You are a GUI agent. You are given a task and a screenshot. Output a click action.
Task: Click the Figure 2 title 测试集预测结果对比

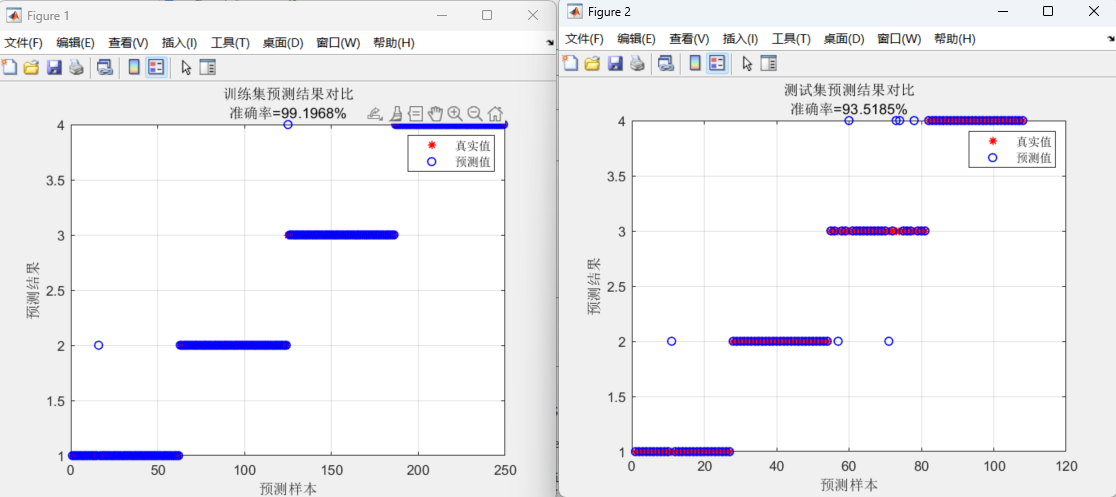pyautogui.click(x=848, y=91)
